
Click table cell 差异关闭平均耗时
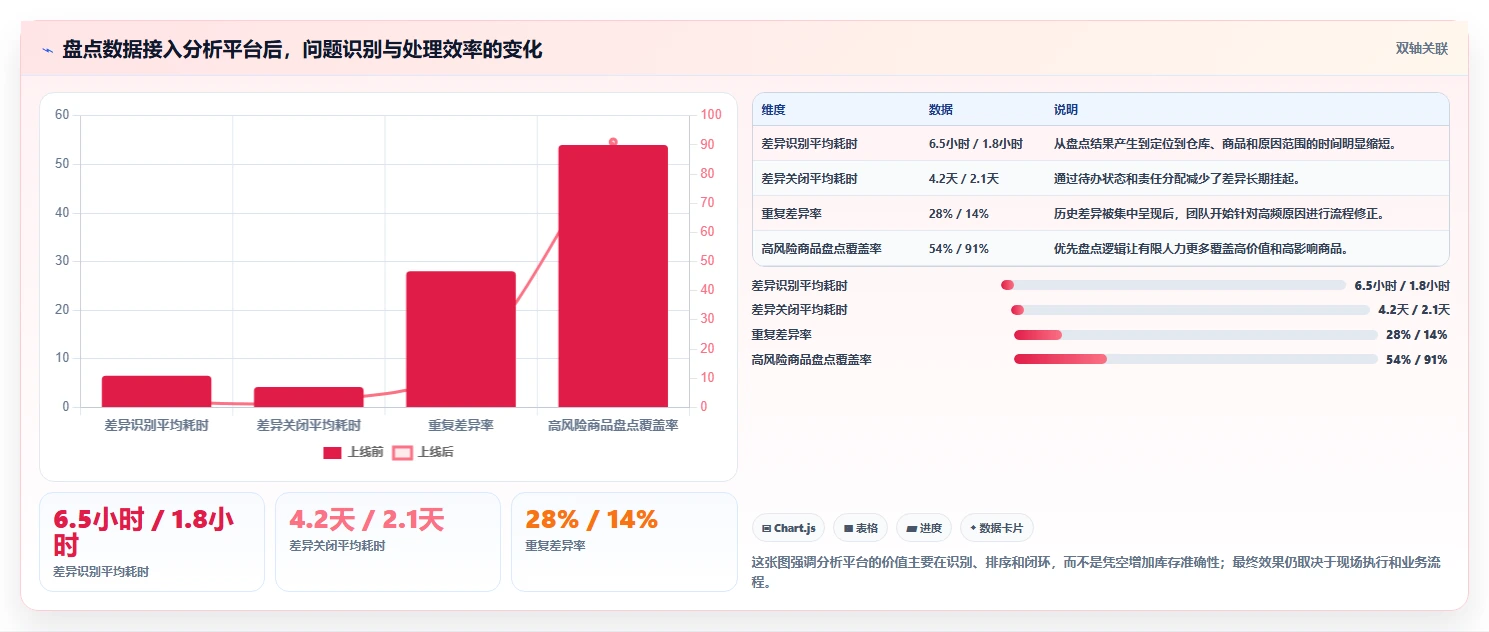point(809,179)
